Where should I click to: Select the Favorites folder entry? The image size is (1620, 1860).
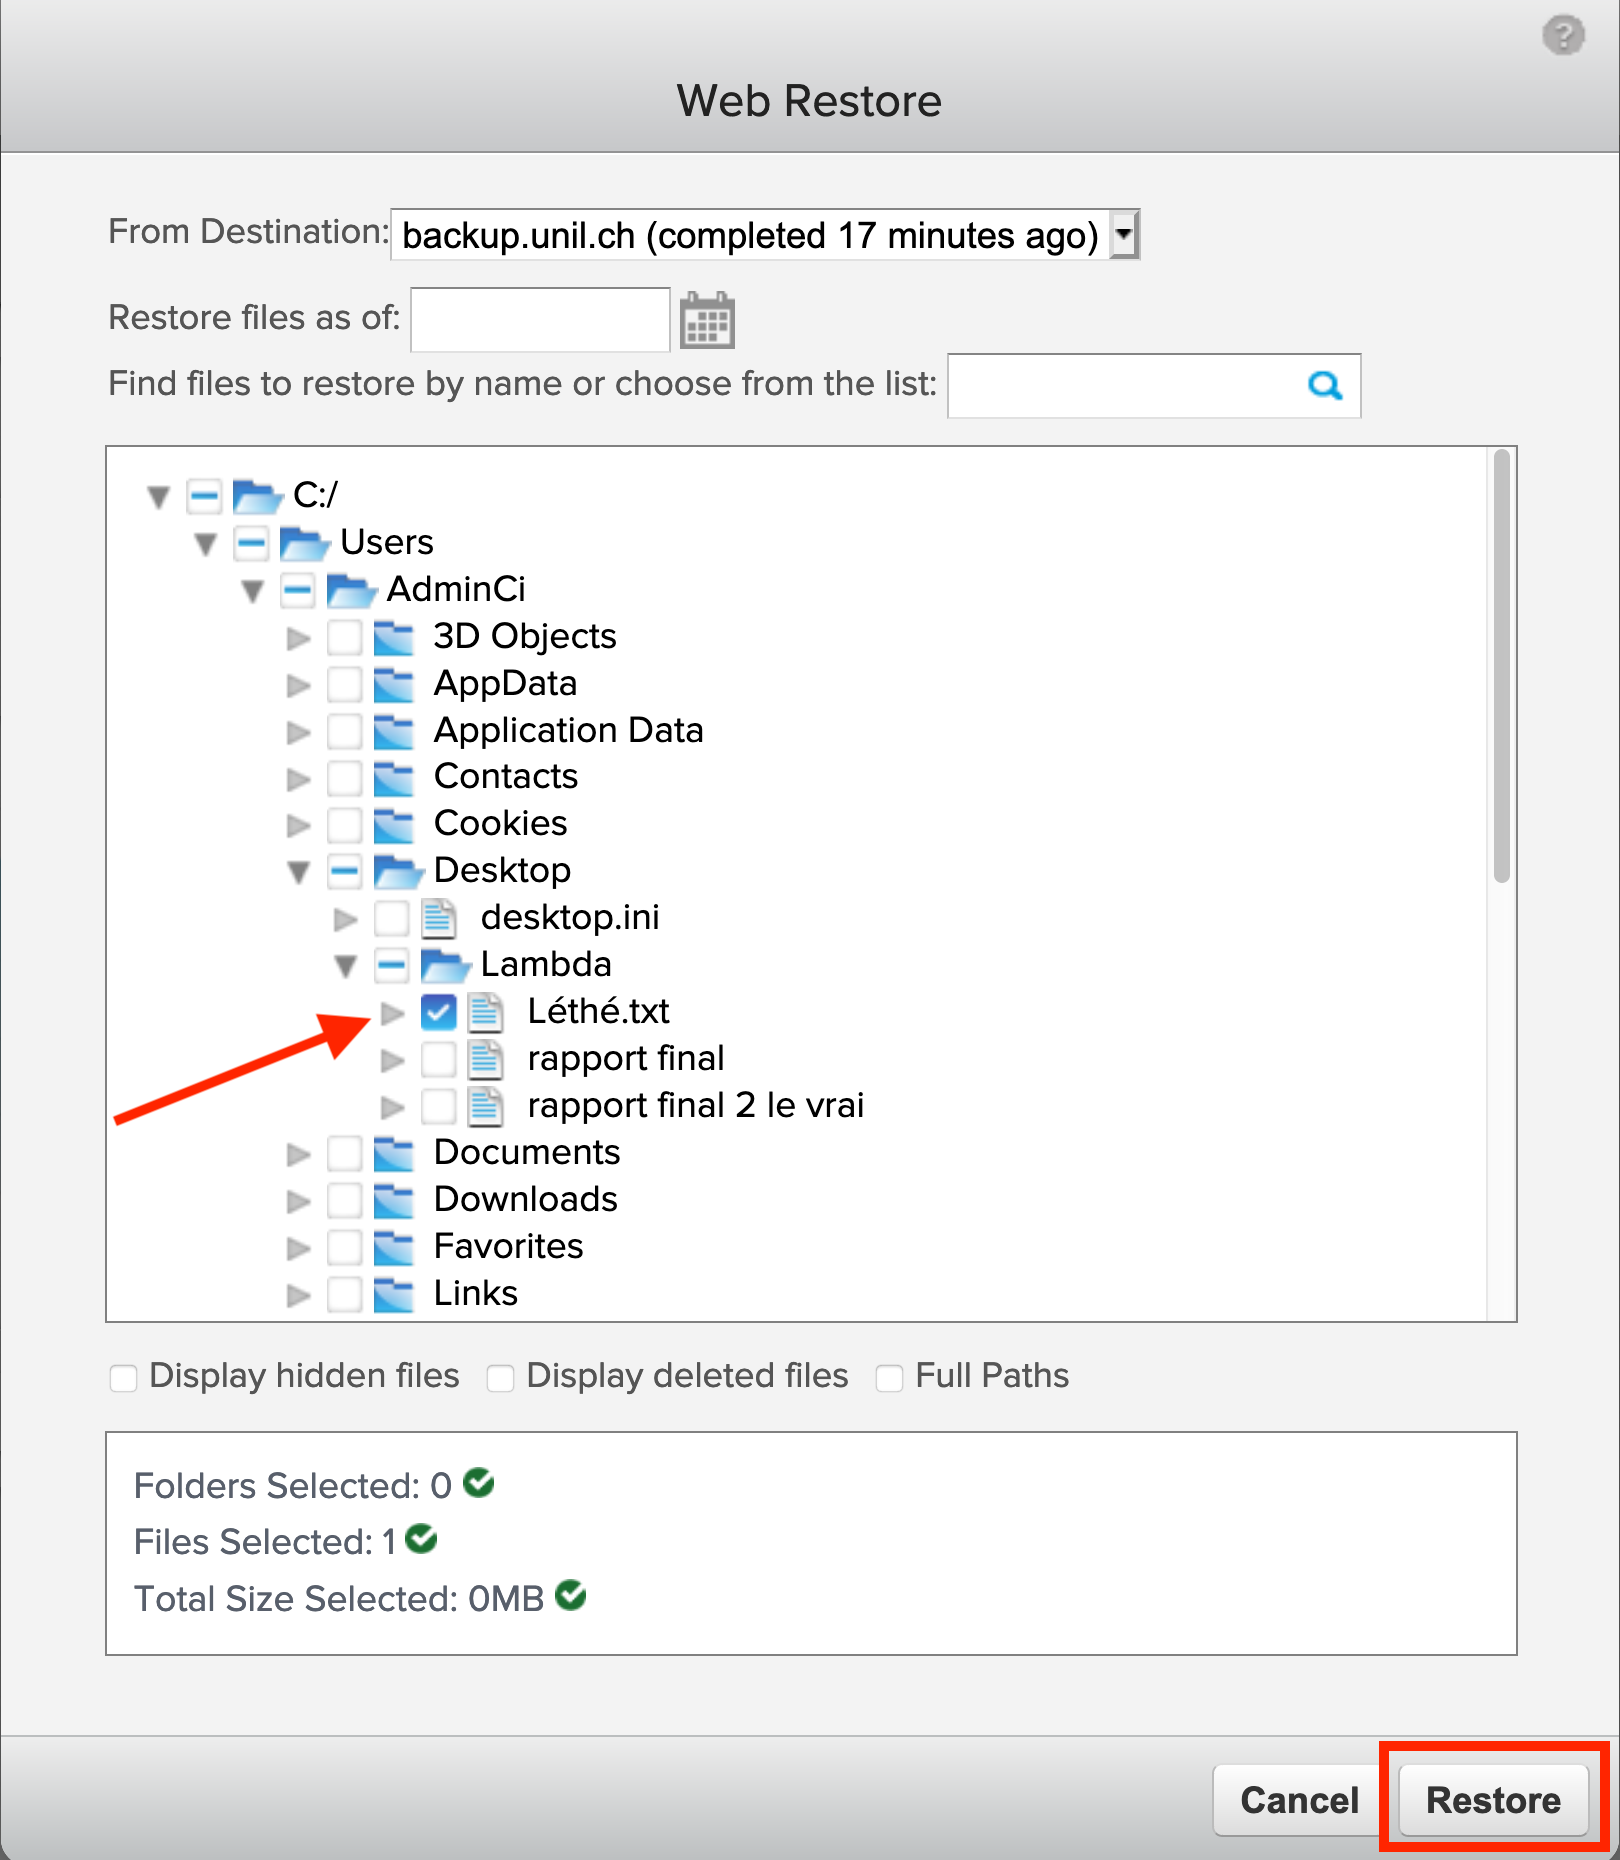(x=344, y=1247)
